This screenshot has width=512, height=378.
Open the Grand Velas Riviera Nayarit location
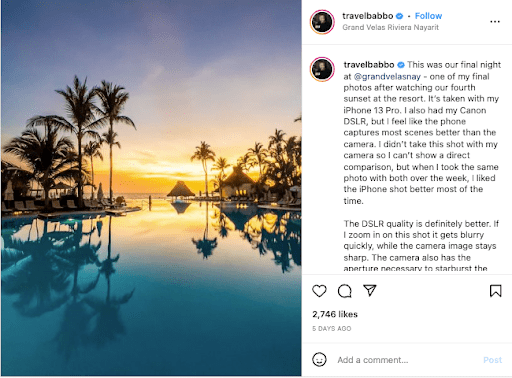click(x=390, y=27)
